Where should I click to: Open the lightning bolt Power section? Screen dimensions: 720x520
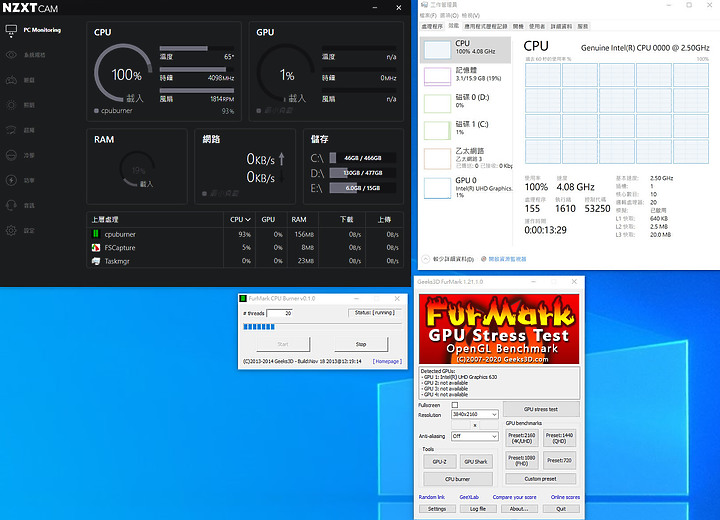click(11, 180)
